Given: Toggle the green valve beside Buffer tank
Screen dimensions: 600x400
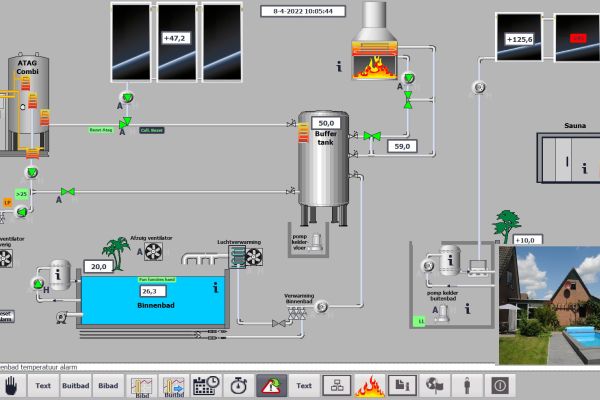Looking at the screenshot, I should point(370,135).
